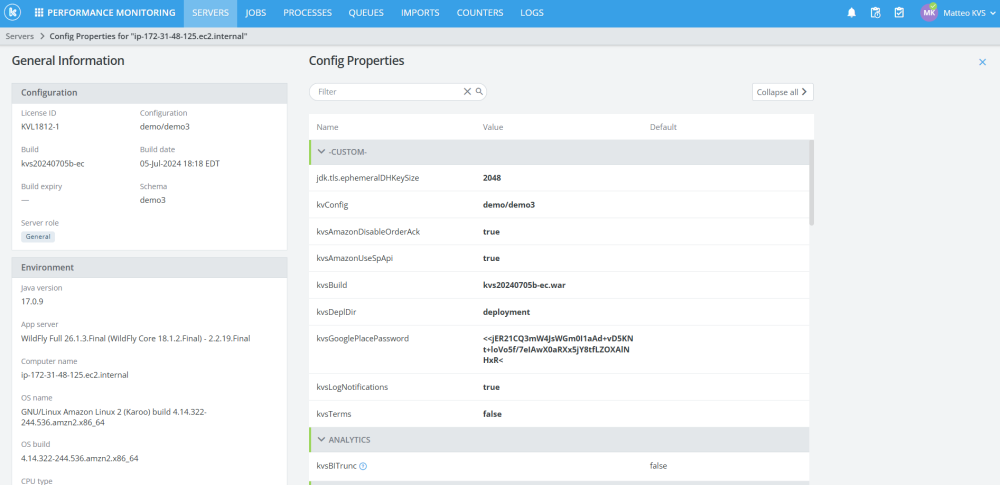Select the jdk.tls.ephemeralDHKeySize row
The height and width of the screenshot is (485, 1000).
pos(559,178)
